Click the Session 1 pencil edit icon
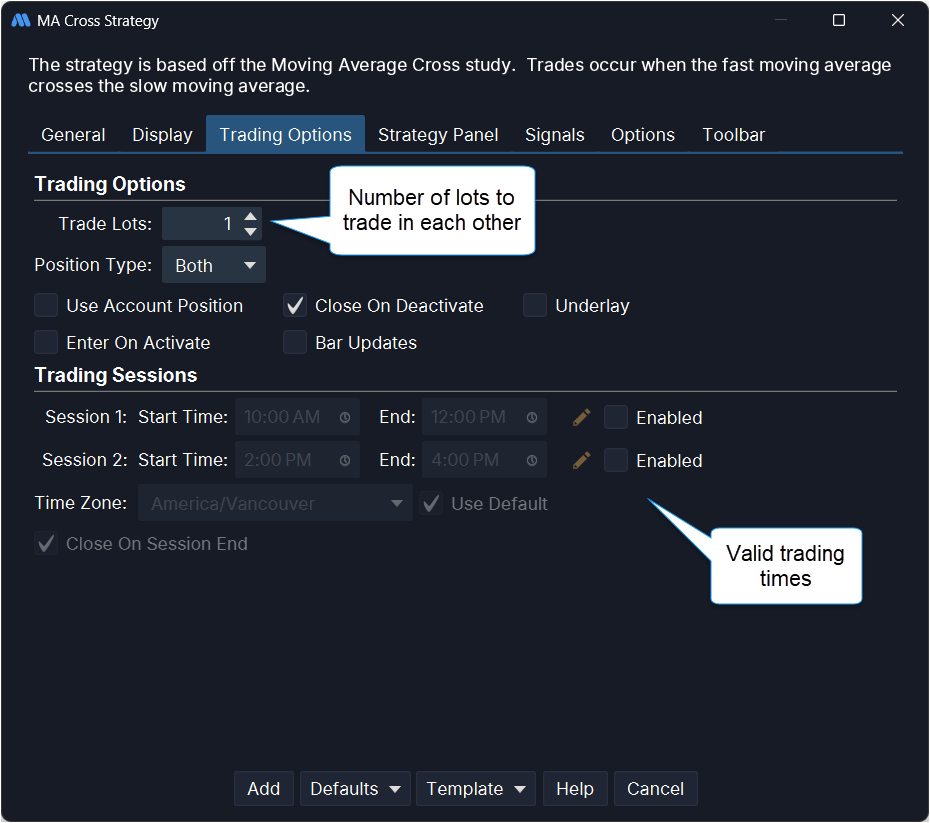930x823 pixels. (581, 417)
